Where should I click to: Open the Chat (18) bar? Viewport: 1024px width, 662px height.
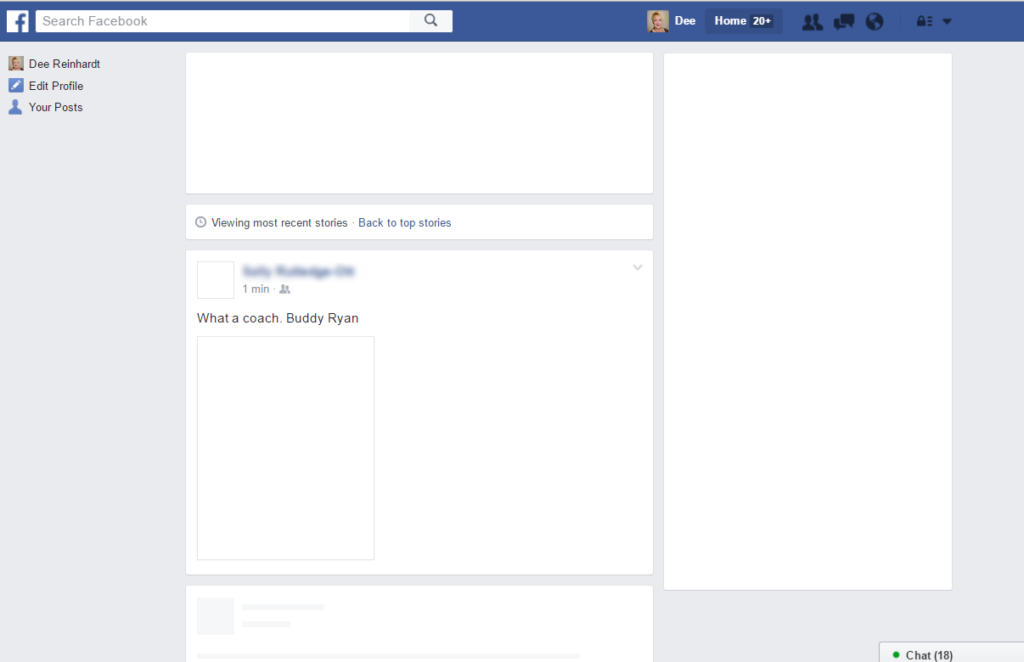pyautogui.click(x=951, y=652)
